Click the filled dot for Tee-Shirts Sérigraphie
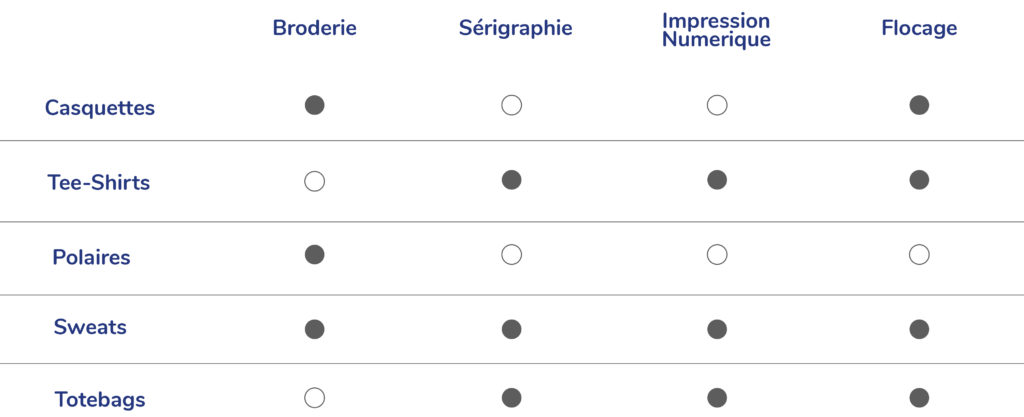 [x=511, y=180]
